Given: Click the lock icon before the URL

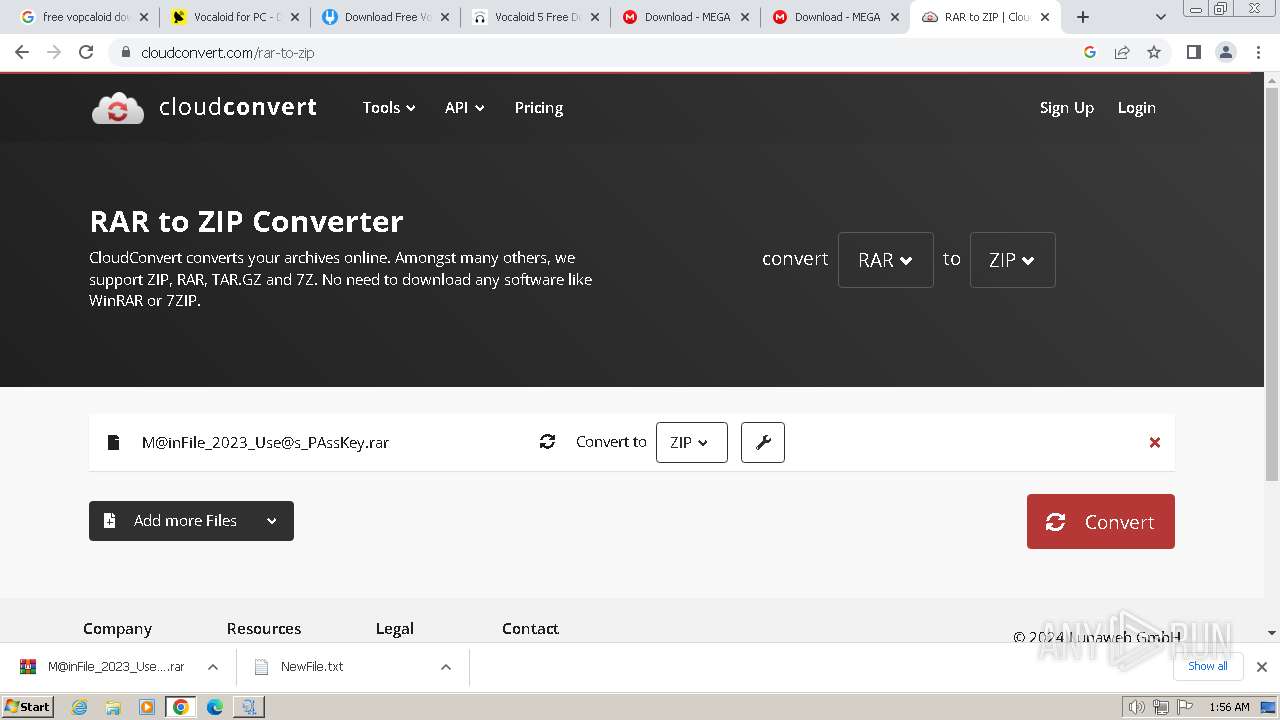Looking at the screenshot, I should coord(126,52).
